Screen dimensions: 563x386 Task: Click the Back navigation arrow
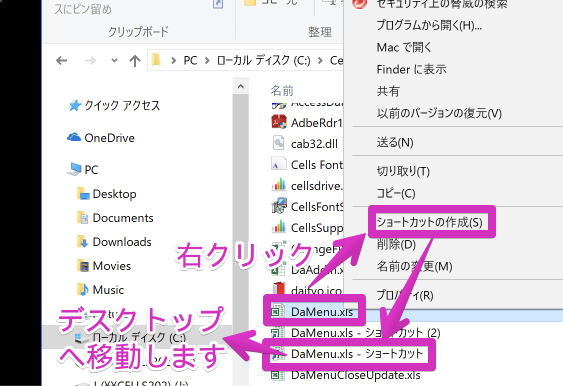pos(62,60)
